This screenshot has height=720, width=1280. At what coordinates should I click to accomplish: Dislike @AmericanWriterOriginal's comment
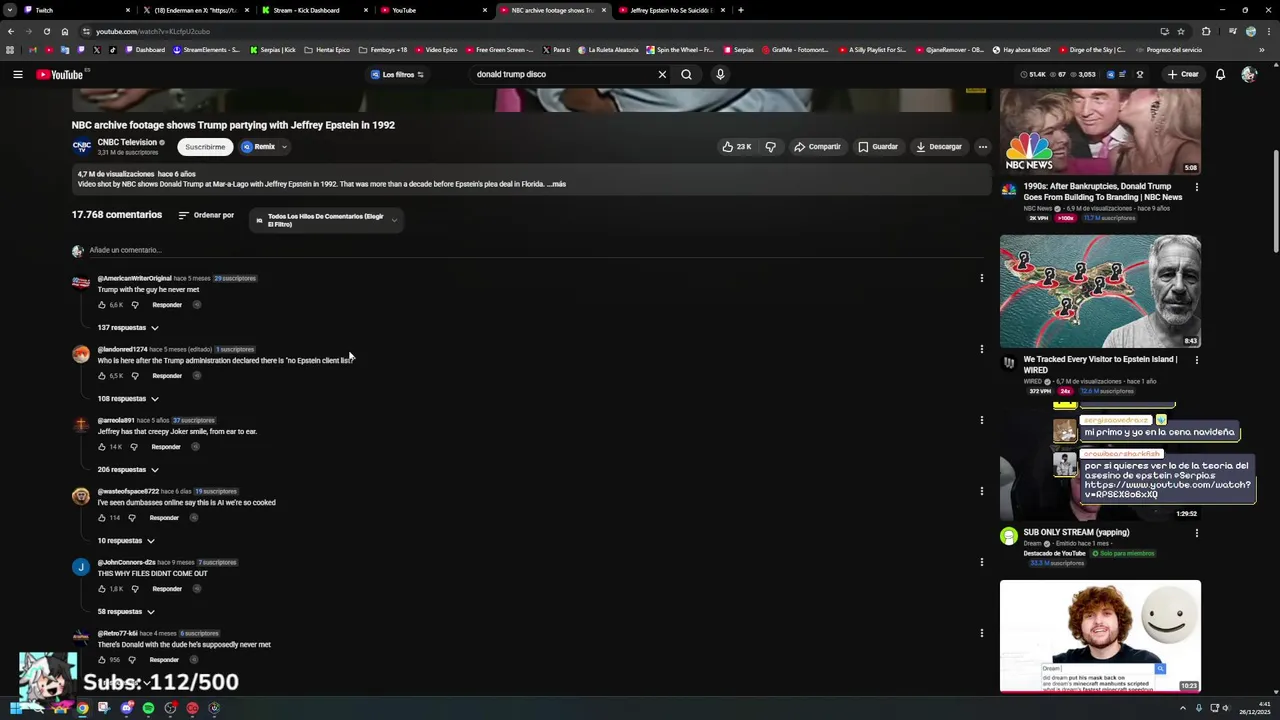pos(135,305)
